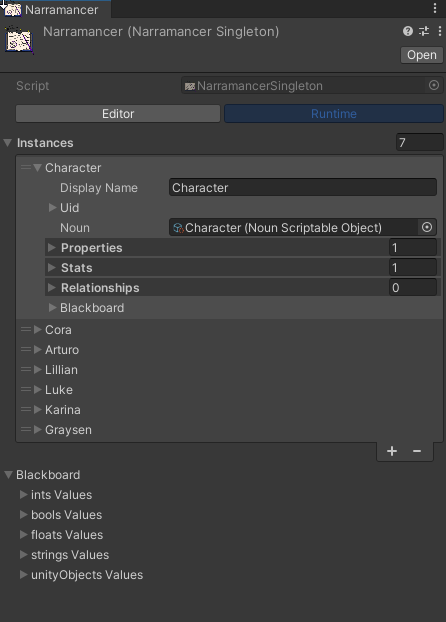The image size is (446, 622).
Task: Expand the Arturo instance
Action: 38,349
